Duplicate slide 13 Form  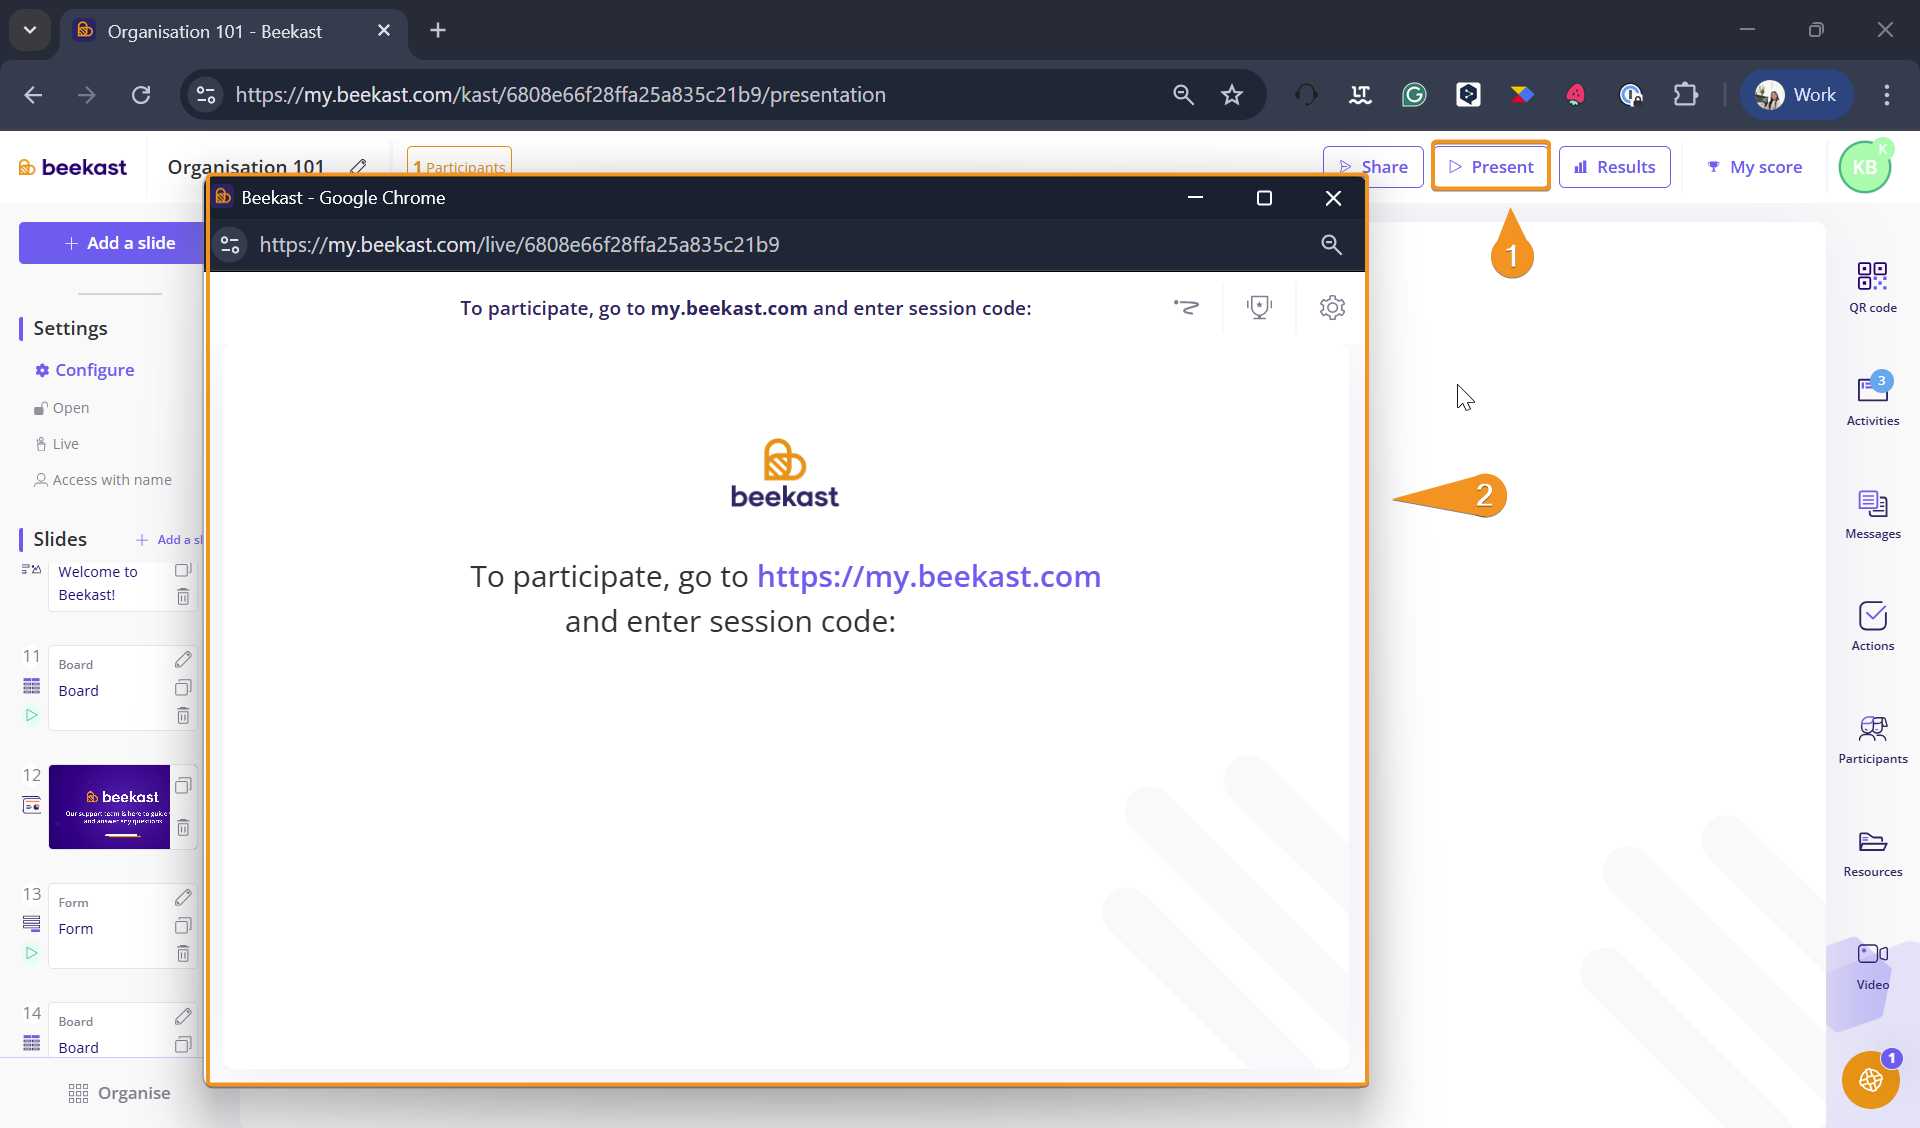[183, 925]
